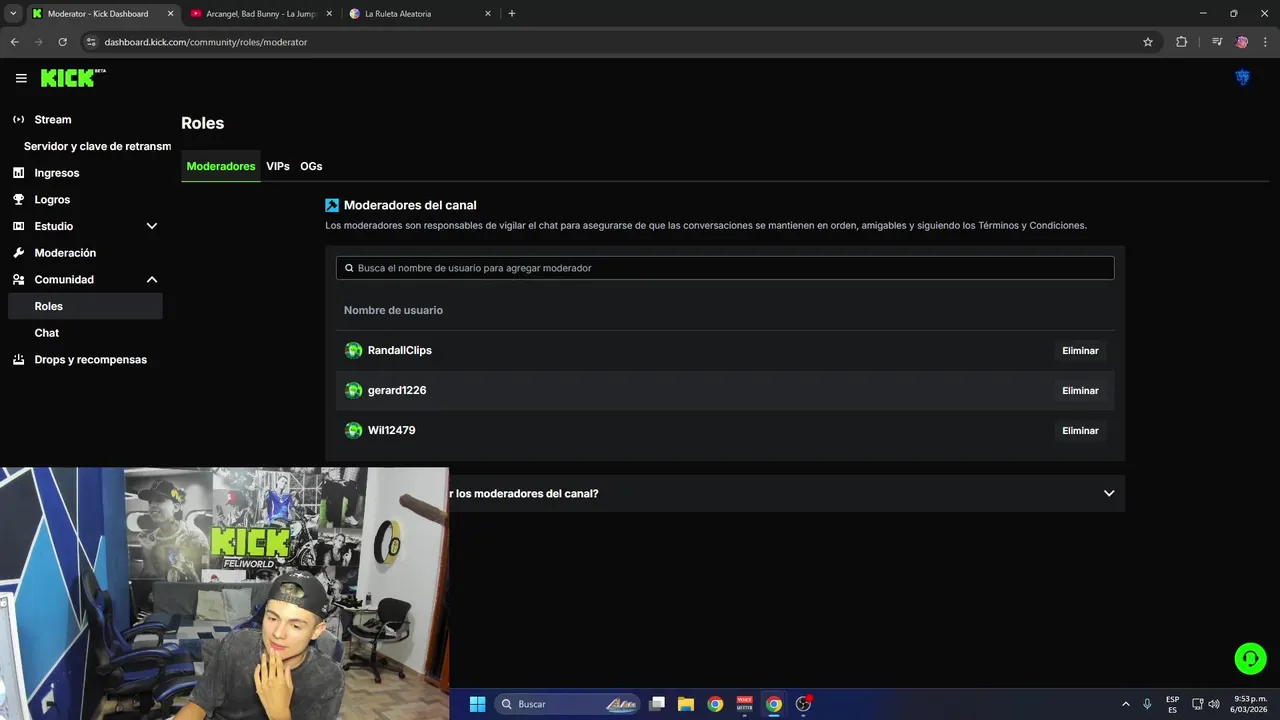The height and width of the screenshot is (720, 1280).
Task: Expand the Estudio sidebar section
Action: click(x=152, y=226)
